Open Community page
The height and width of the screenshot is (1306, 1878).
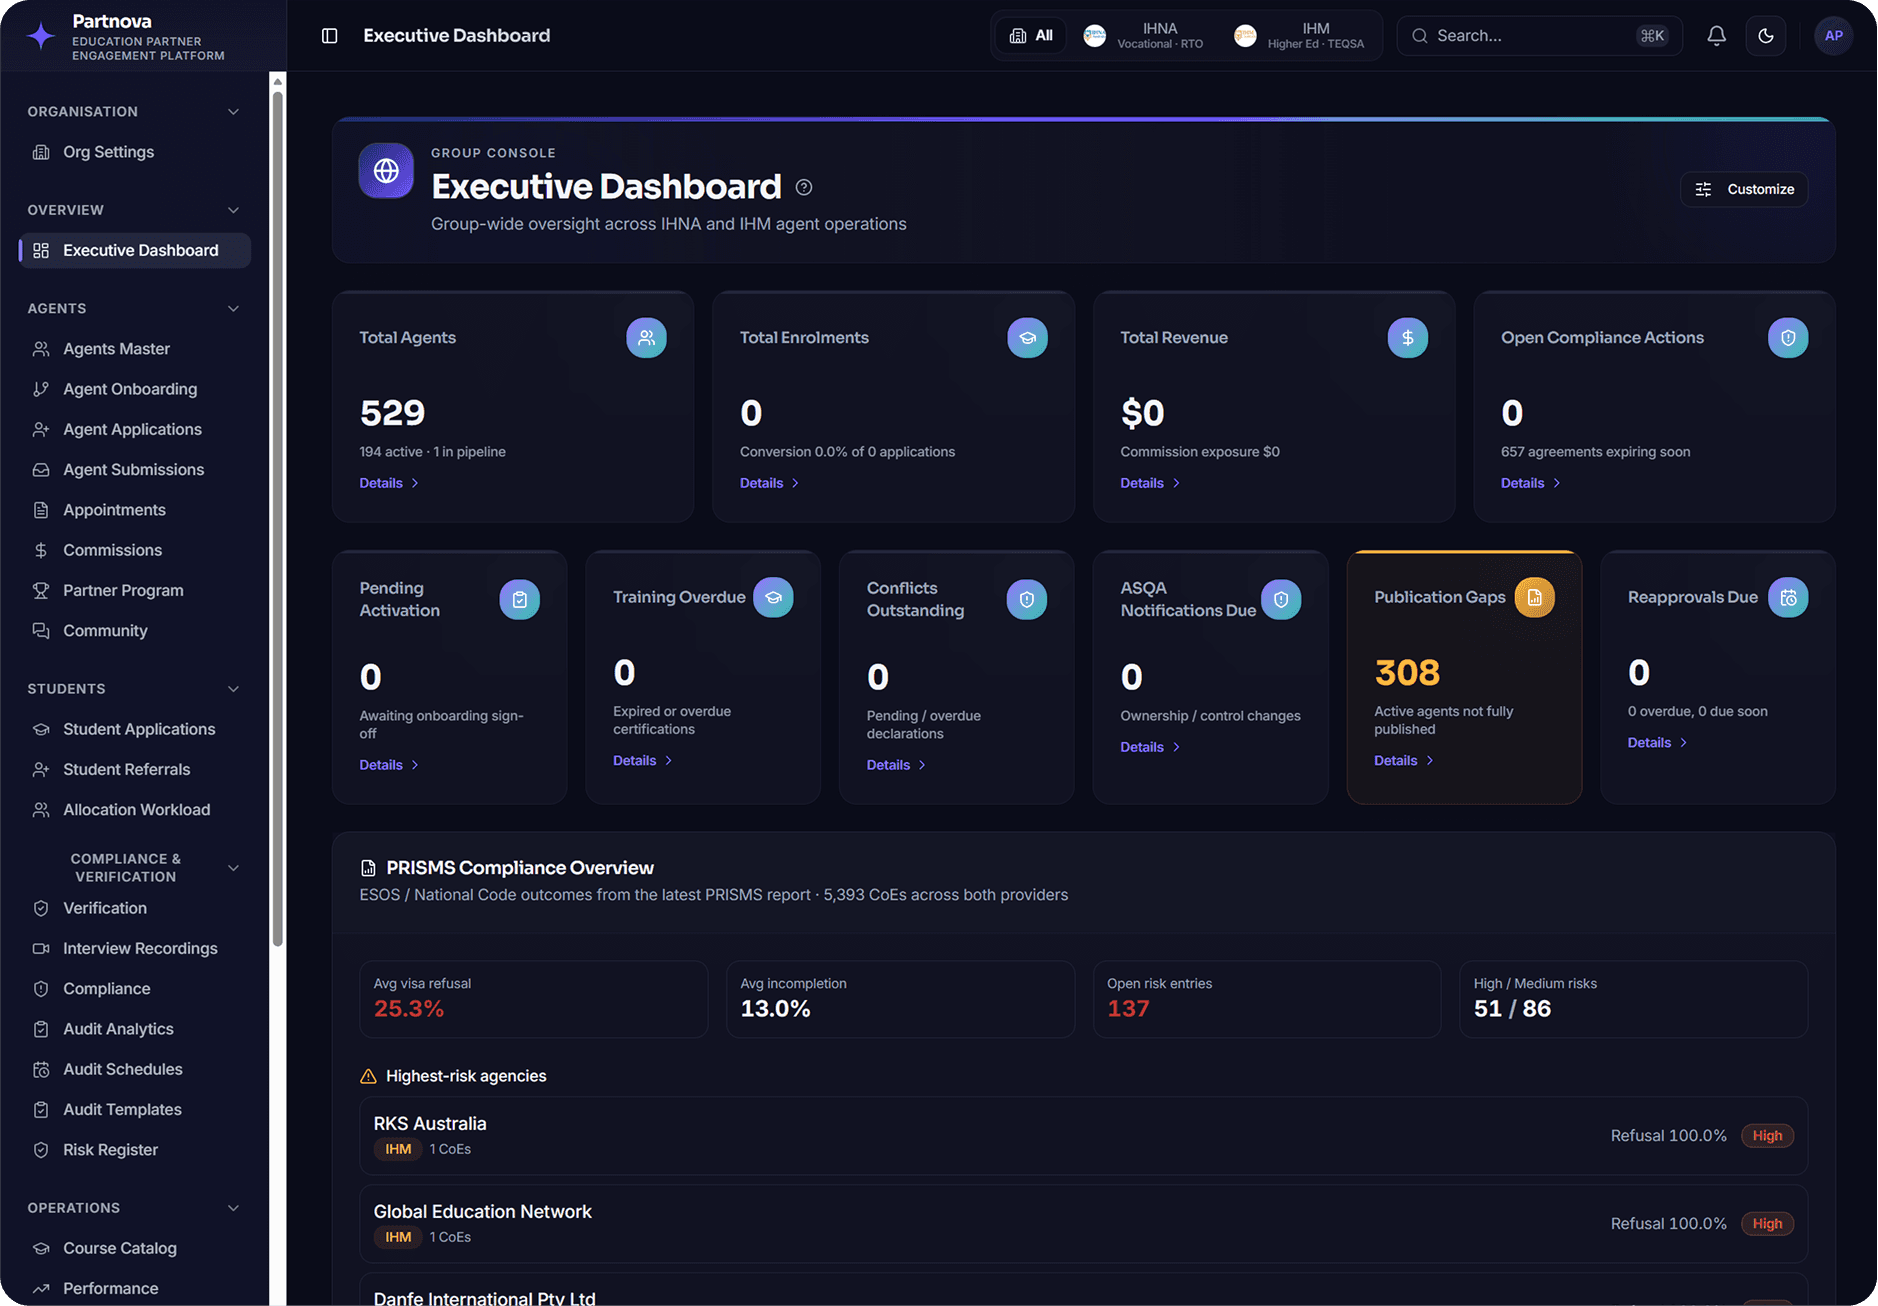[134, 631]
